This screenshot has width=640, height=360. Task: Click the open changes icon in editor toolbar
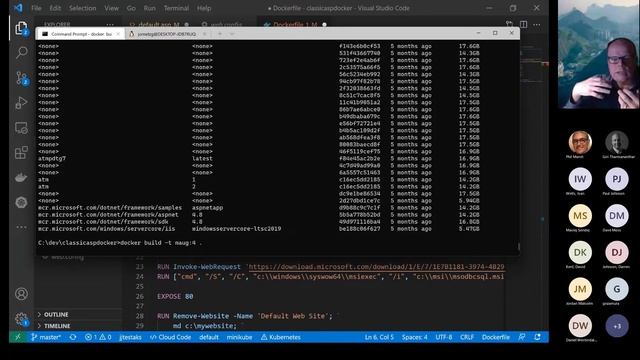pos(509,24)
